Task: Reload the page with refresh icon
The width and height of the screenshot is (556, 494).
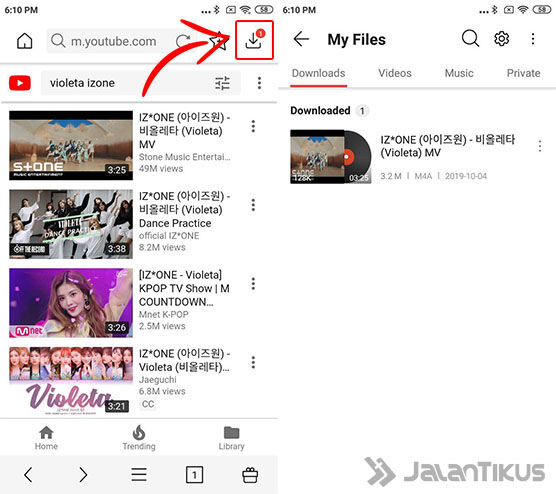Action: [183, 41]
